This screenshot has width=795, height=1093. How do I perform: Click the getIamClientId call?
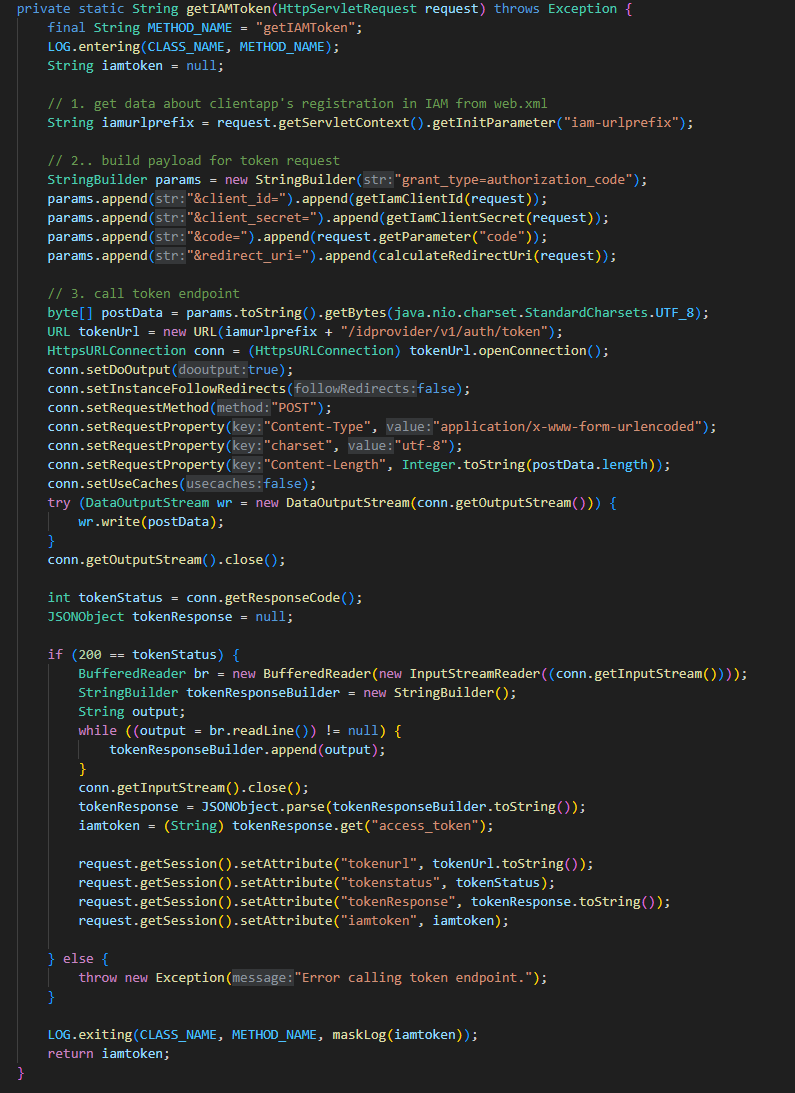click(409, 199)
